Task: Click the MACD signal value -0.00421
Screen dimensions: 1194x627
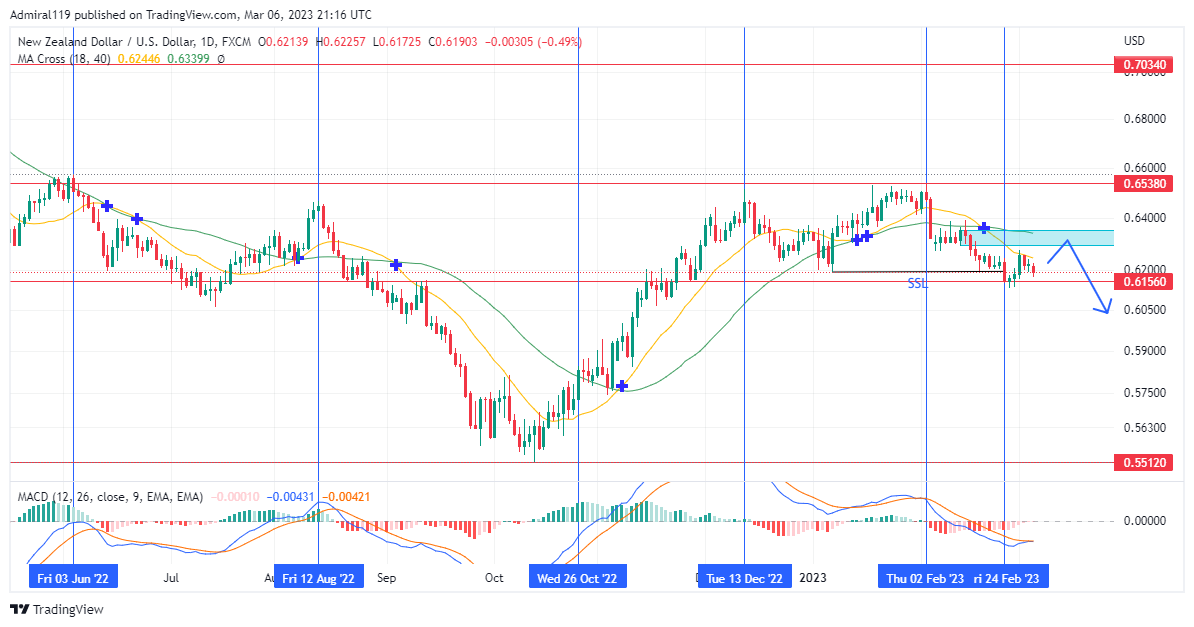Action: pos(346,497)
